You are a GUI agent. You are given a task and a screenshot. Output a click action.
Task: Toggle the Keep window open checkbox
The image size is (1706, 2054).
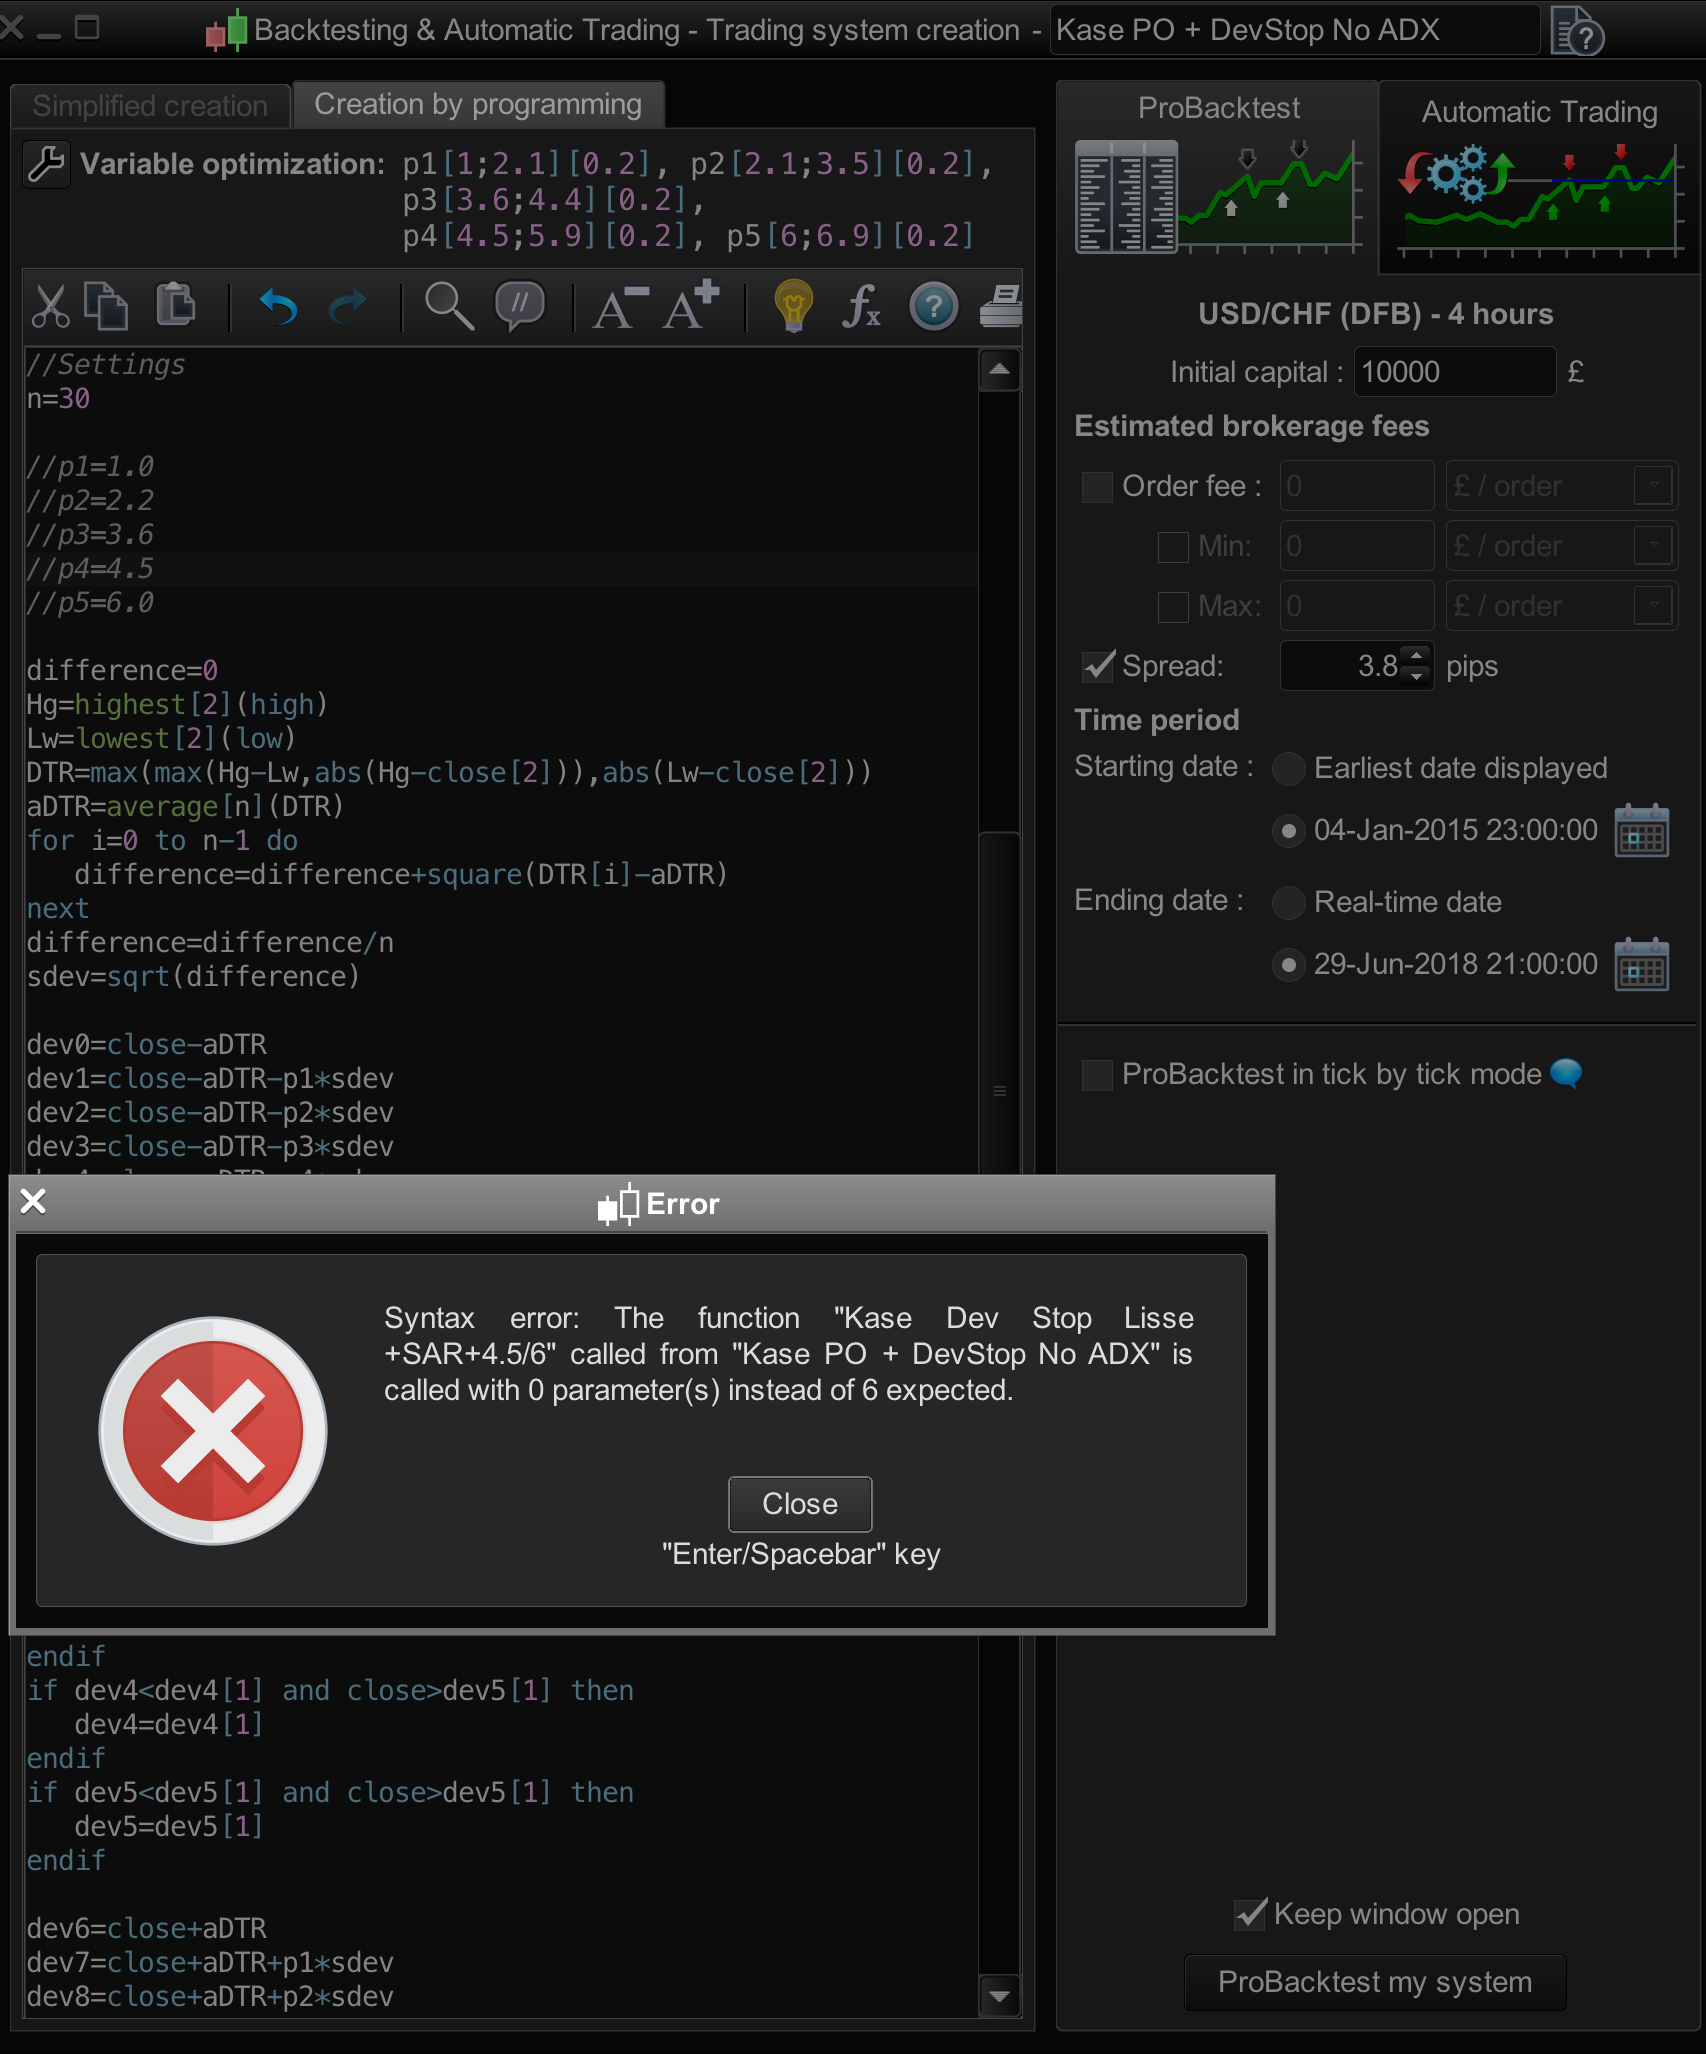click(x=1250, y=1914)
